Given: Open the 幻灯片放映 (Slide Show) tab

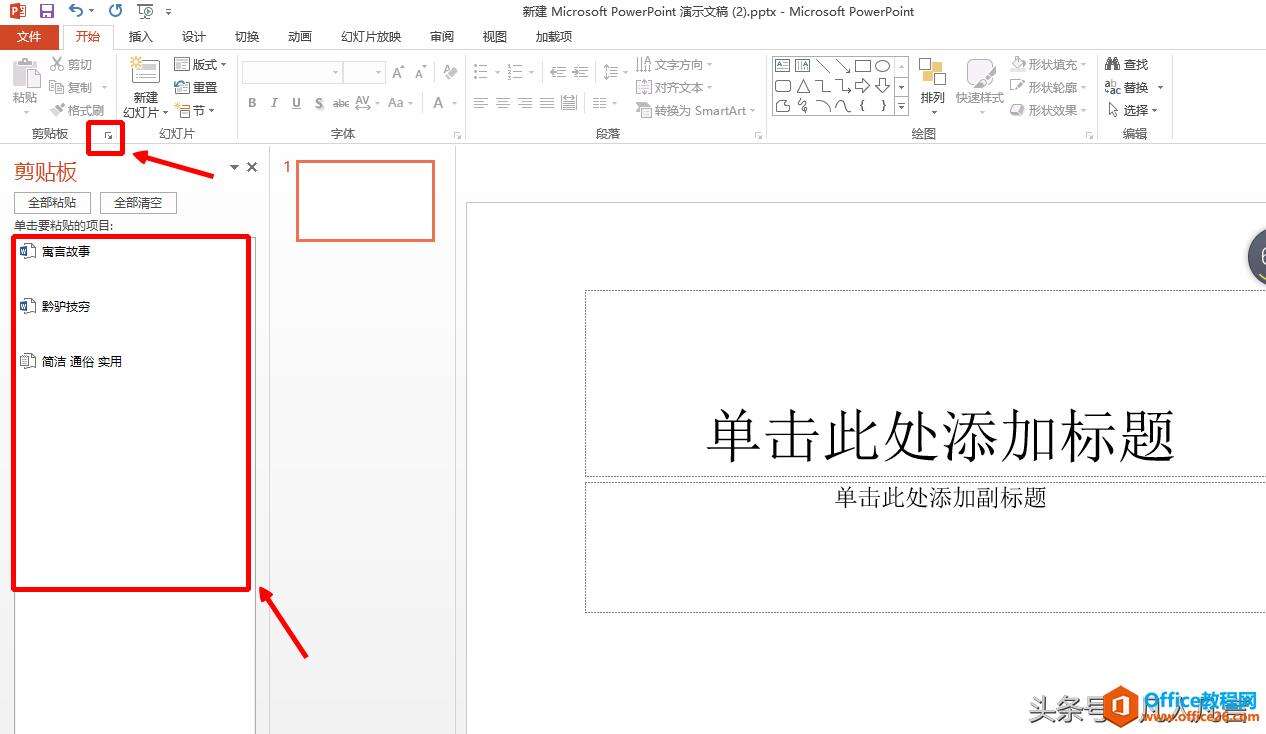Looking at the screenshot, I should (371, 37).
